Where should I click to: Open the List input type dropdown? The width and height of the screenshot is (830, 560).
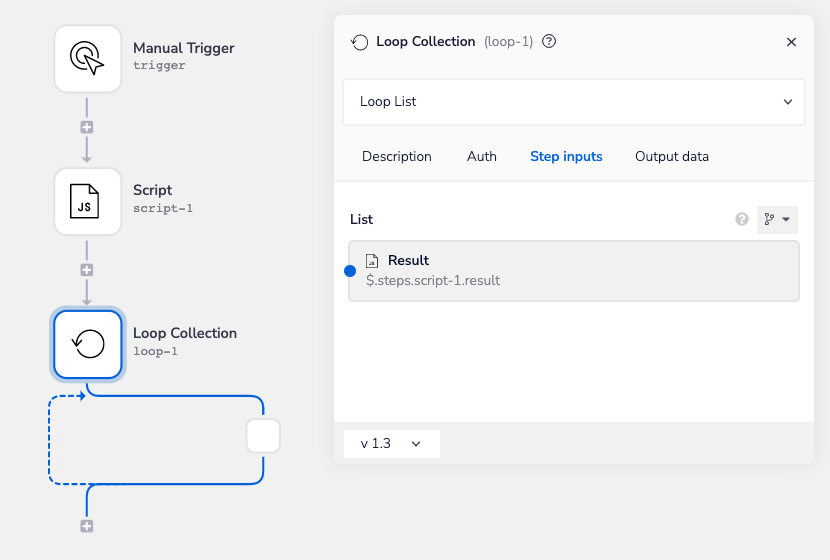(777, 219)
